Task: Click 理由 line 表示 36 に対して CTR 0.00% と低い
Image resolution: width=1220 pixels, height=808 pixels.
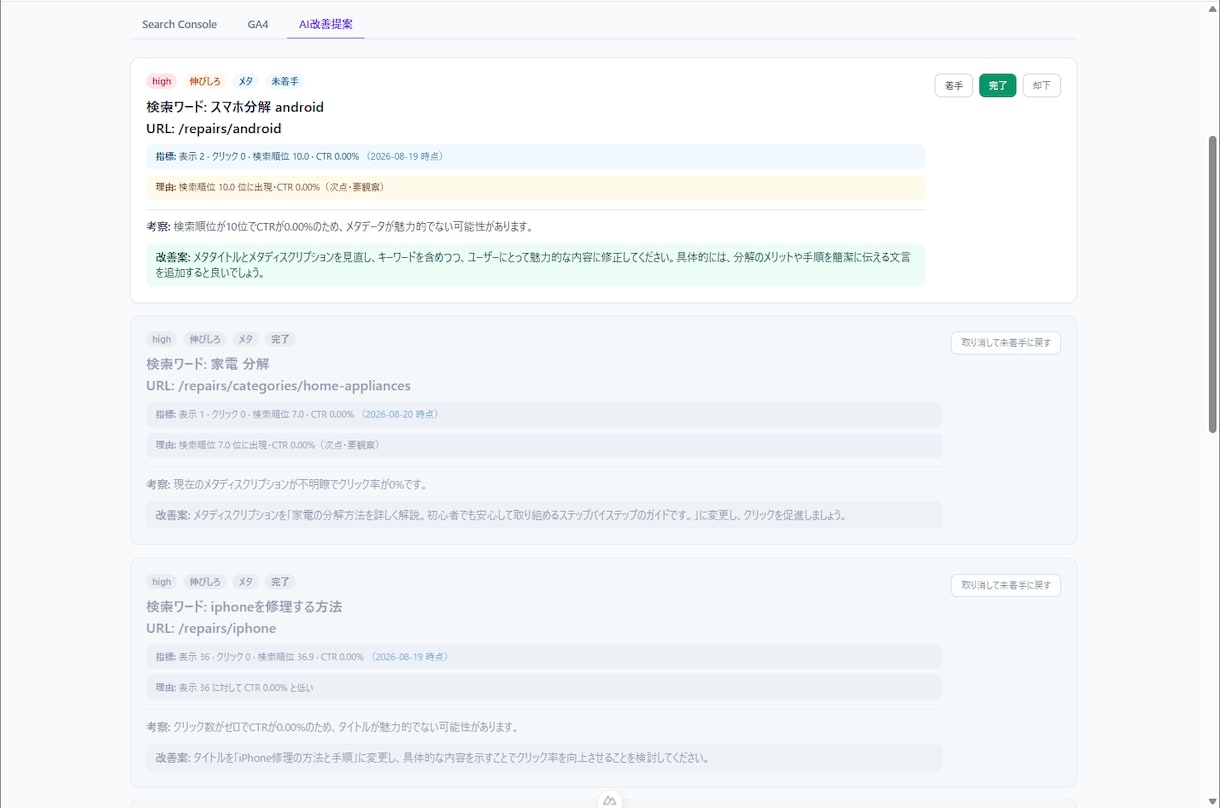Action: [544, 688]
